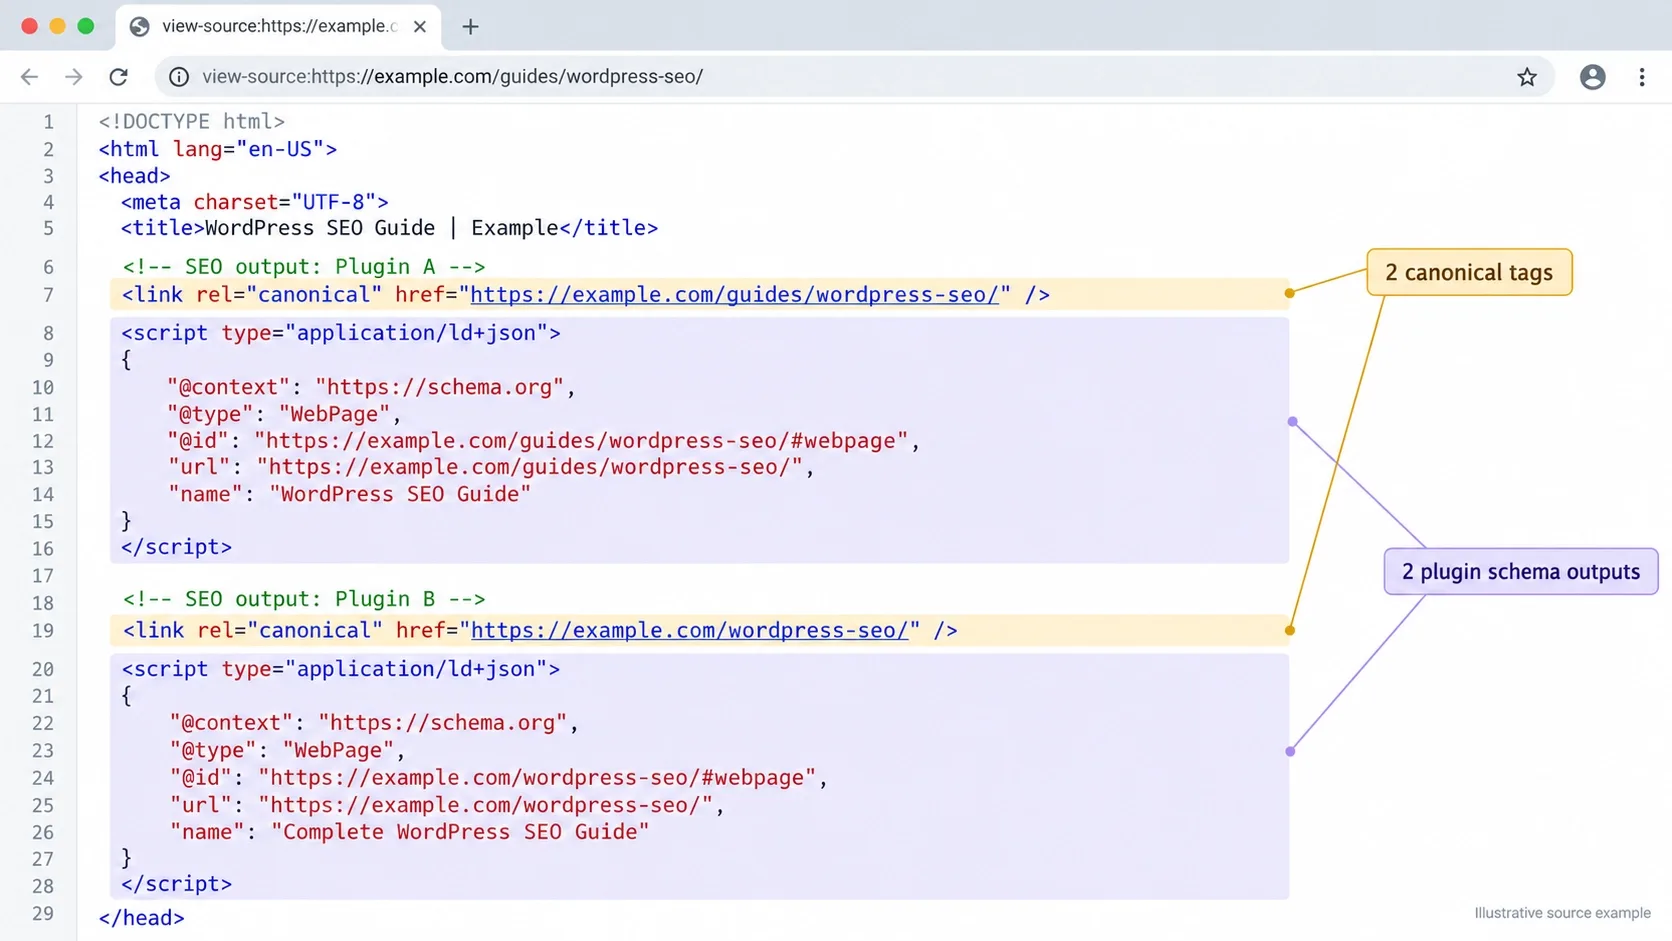The image size is (1672, 941).
Task: Open the Chrome three-dot menu
Action: [x=1642, y=77]
